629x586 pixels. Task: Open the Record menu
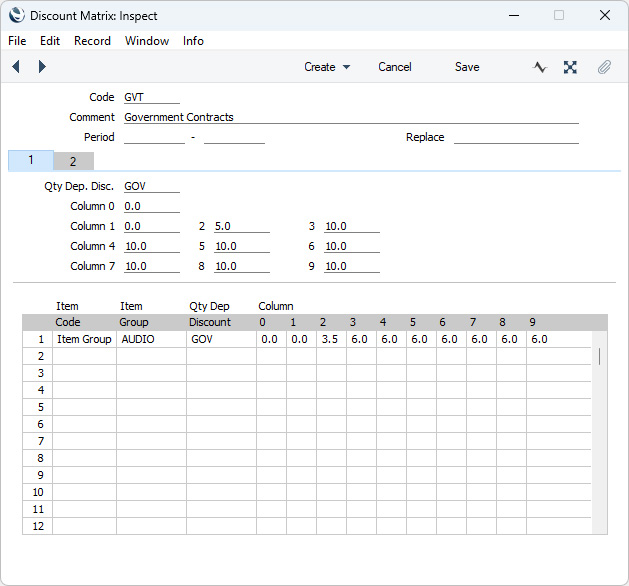[92, 41]
